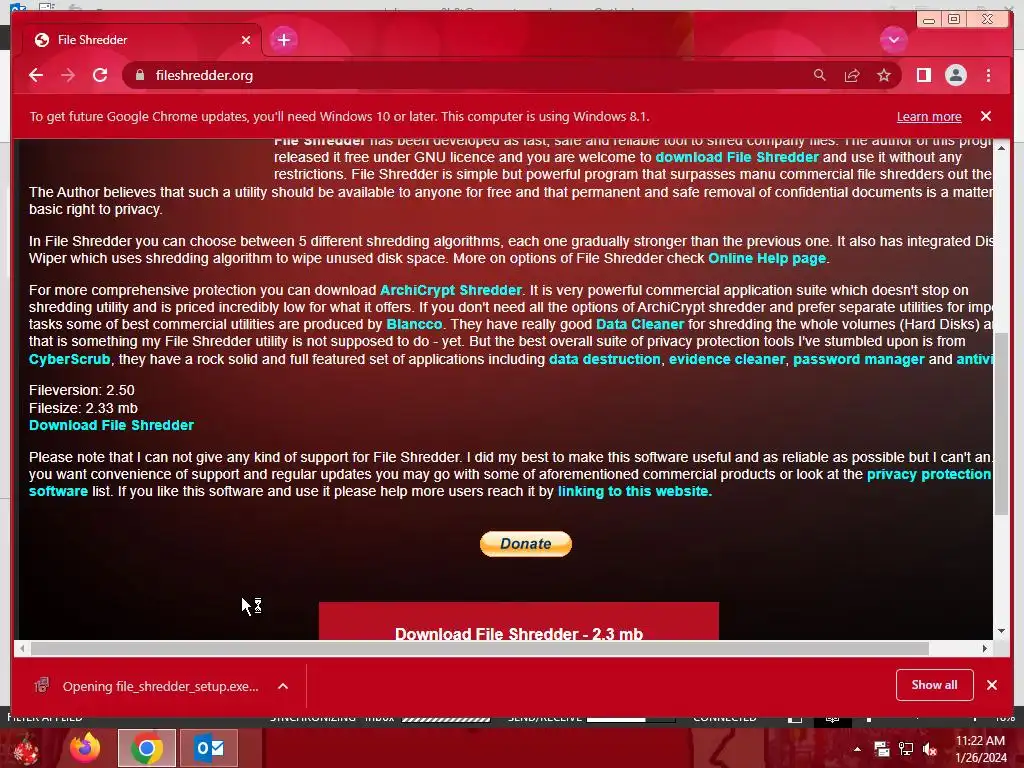Click the horizontal scrollbar thumb
The width and height of the screenshot is (1024, 768).
point(480,648)
